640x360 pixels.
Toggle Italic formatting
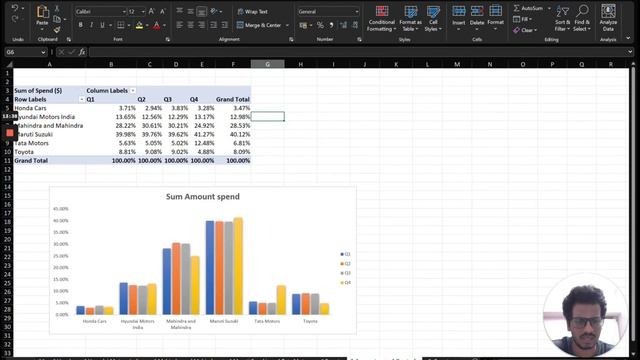(91, 25)
